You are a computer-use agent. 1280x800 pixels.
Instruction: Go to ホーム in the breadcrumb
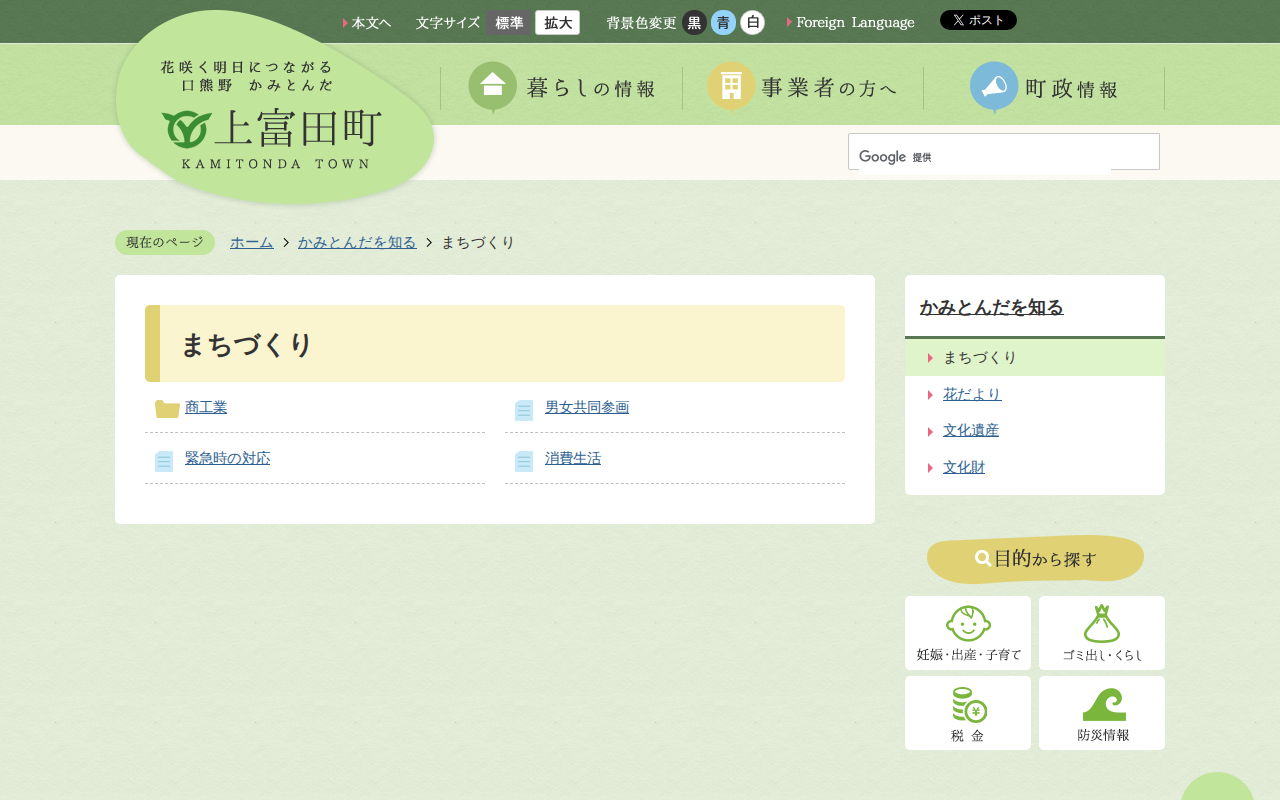tap(251, 242)
